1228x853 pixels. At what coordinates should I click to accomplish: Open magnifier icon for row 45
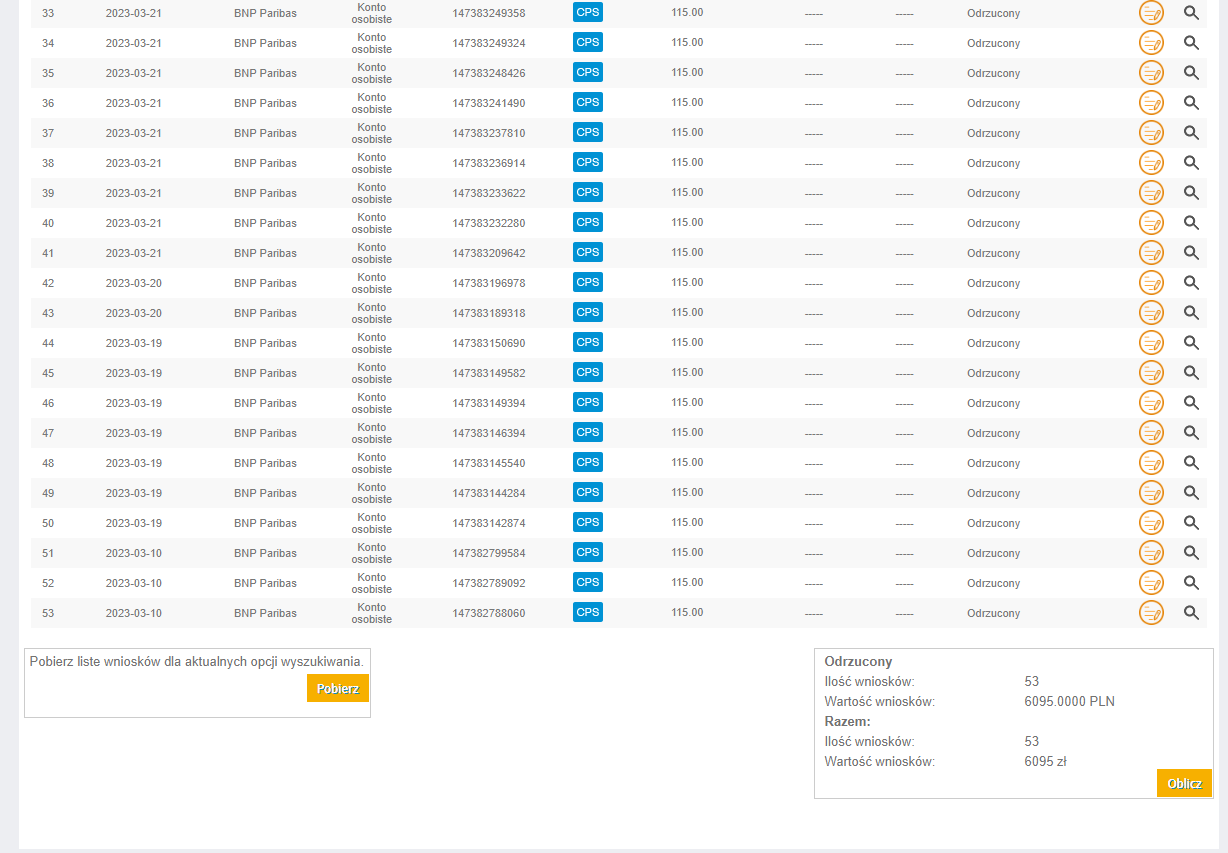point(1191,373)
